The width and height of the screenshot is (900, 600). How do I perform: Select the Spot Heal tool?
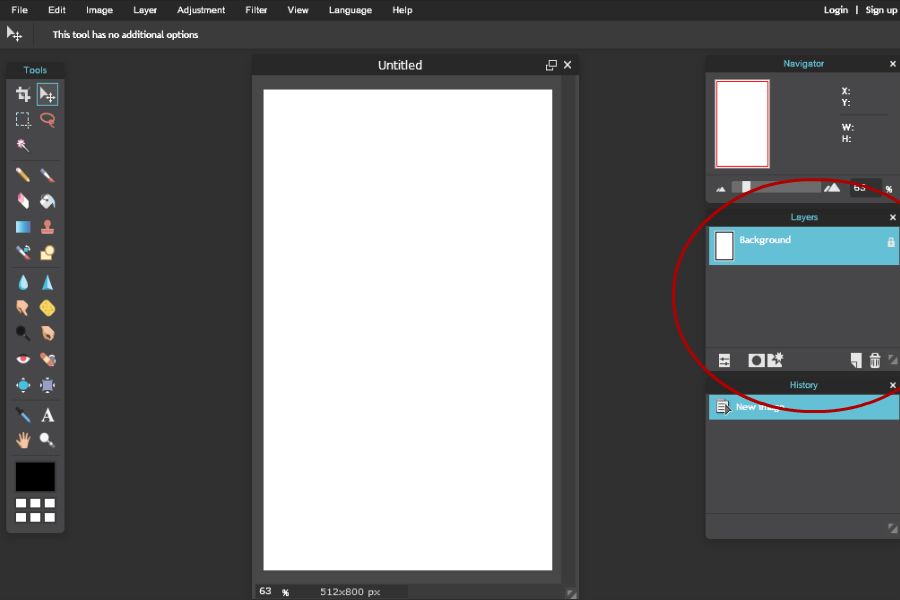pyautogui.click(x=48, y=359)
